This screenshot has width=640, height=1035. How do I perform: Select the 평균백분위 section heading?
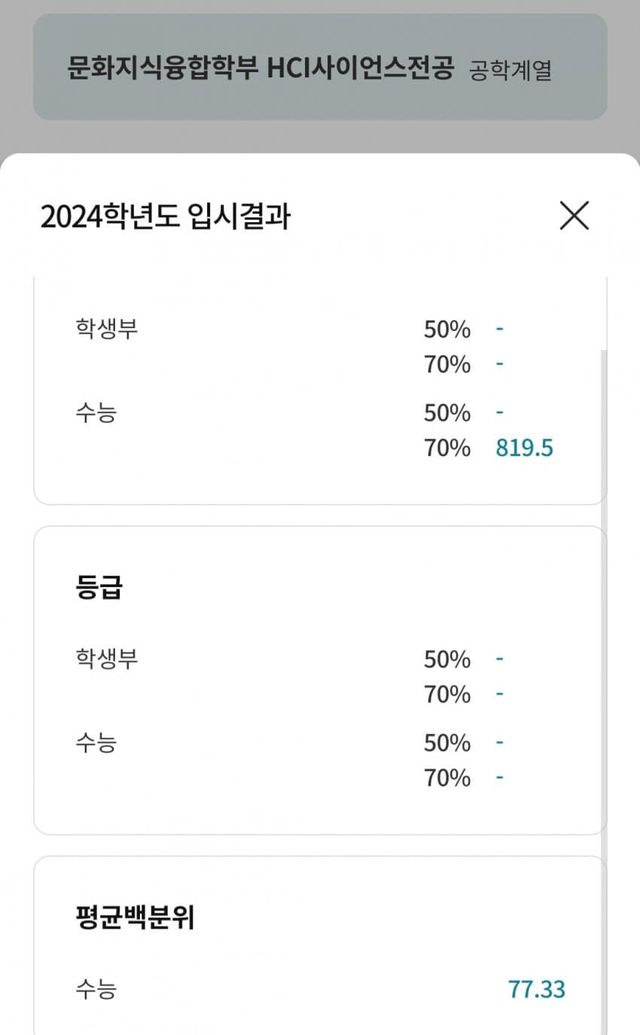(134, 917)
